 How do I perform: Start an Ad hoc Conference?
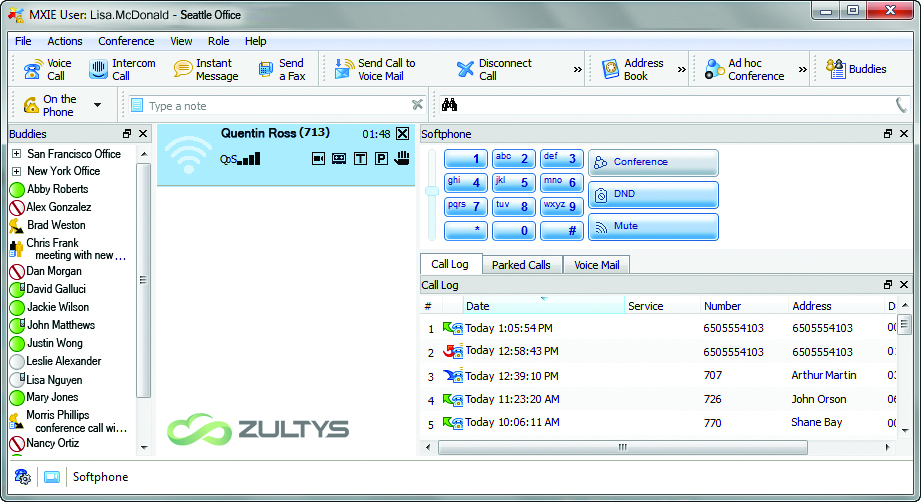[x=745, y=69]
